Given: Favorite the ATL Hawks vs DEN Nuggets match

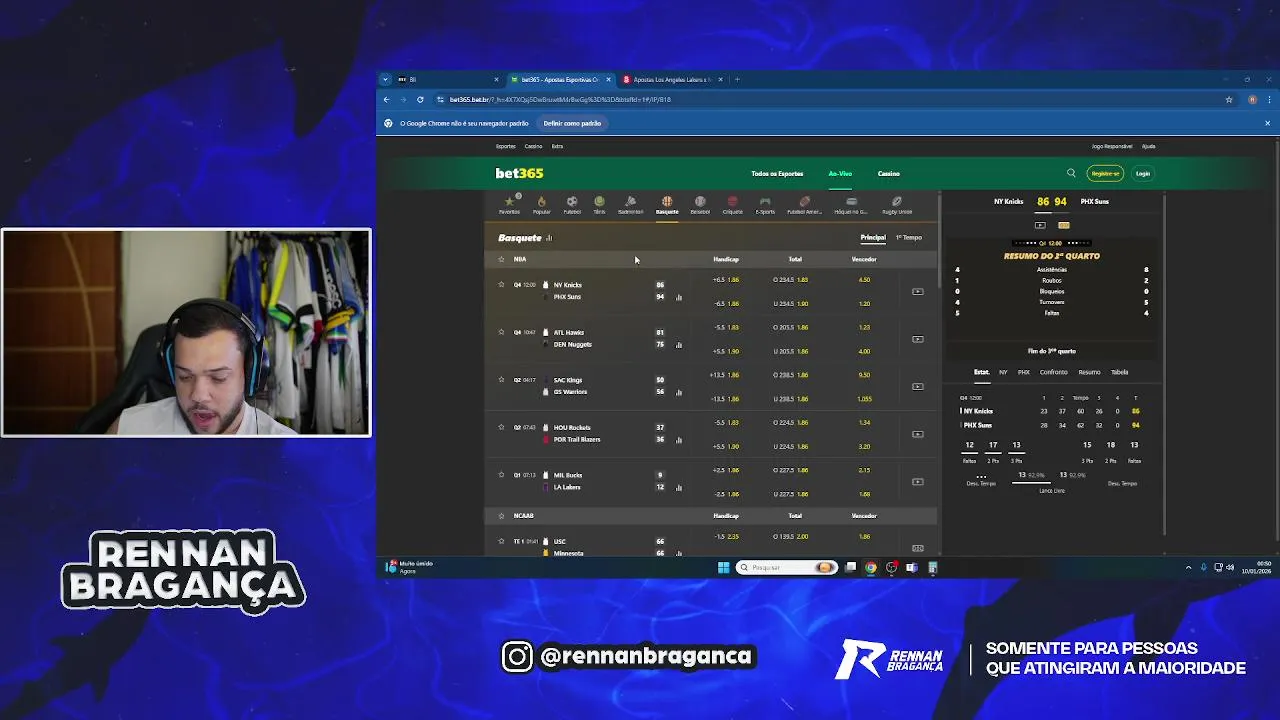Looking at the screenshot, I should (x=501, y=332).
